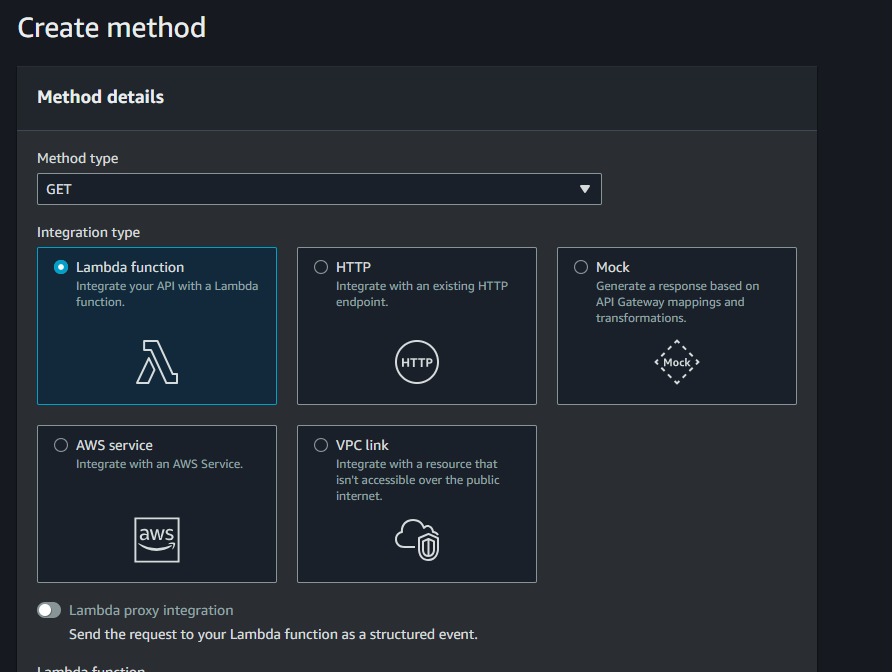Enable Lambda proxy integration

[49, 609]
